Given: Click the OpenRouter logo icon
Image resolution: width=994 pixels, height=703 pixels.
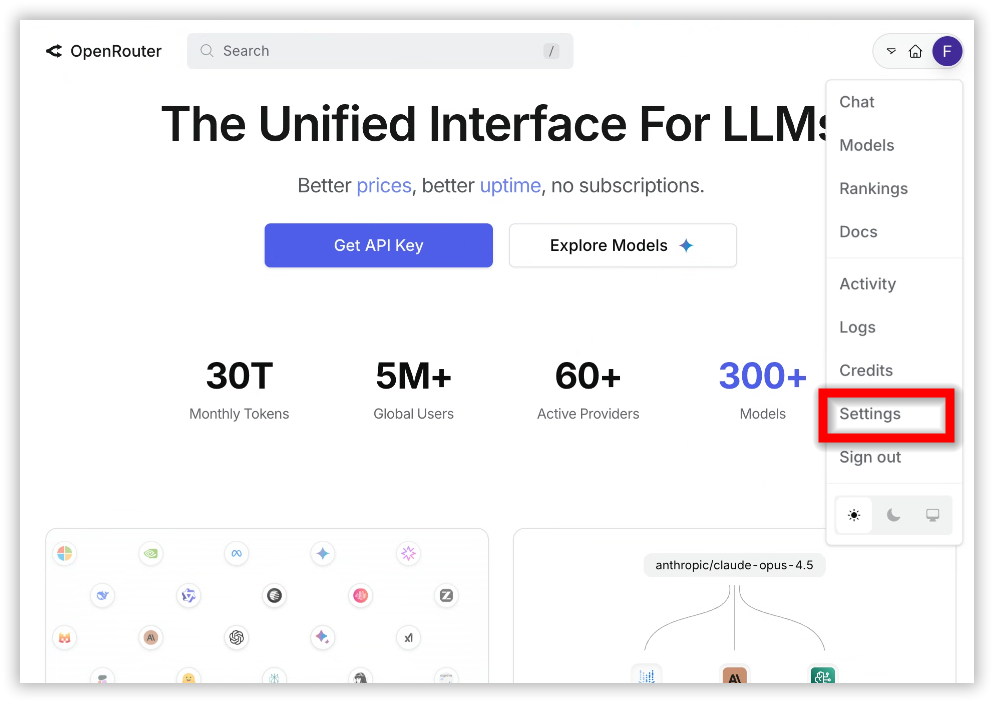Looking at the screenshot, I should click(54, 51).
